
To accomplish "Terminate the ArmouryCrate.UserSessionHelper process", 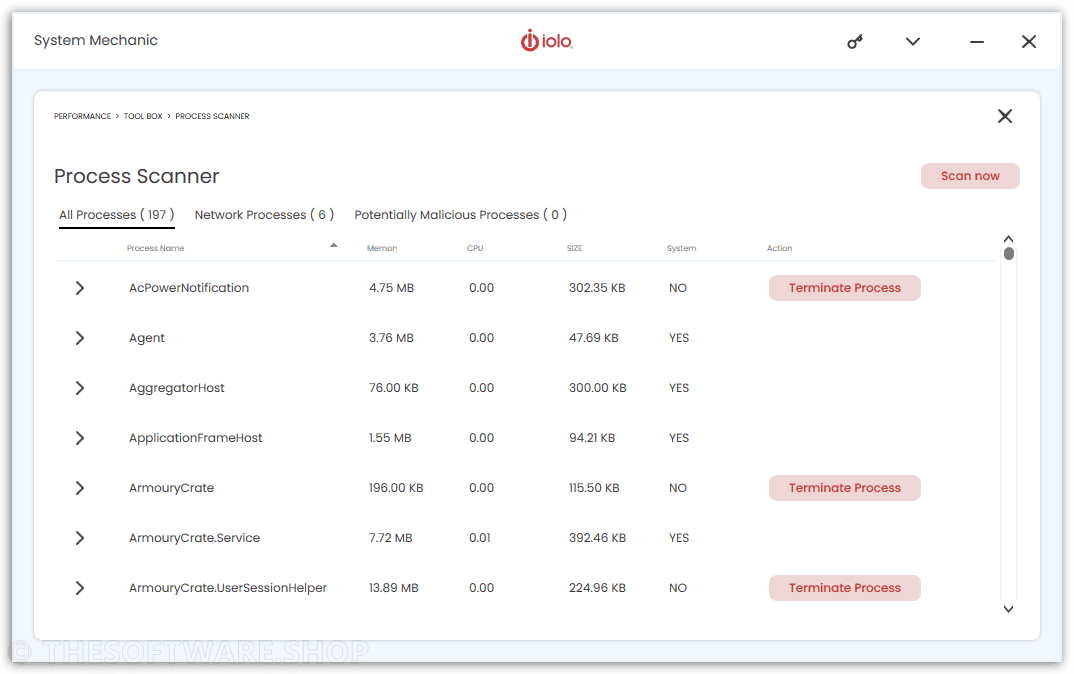I will click(x=845, y=588).
